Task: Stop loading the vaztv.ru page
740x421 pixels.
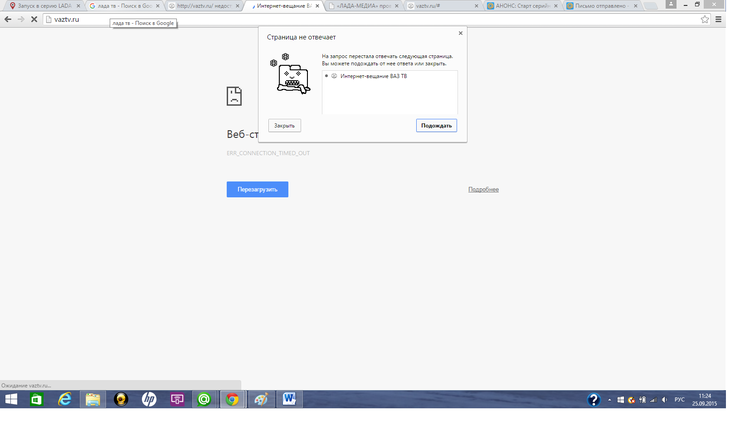Action: [x=34, y=19]
